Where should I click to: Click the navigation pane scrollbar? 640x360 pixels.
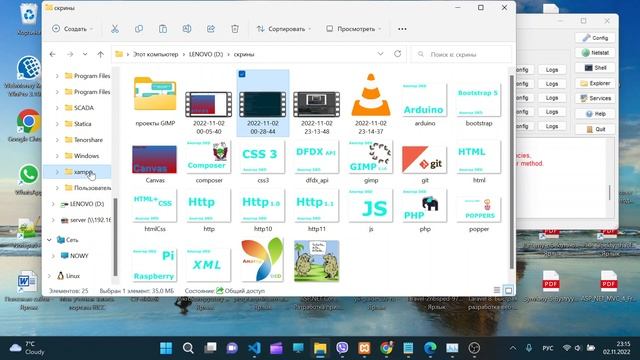(116, 237)
